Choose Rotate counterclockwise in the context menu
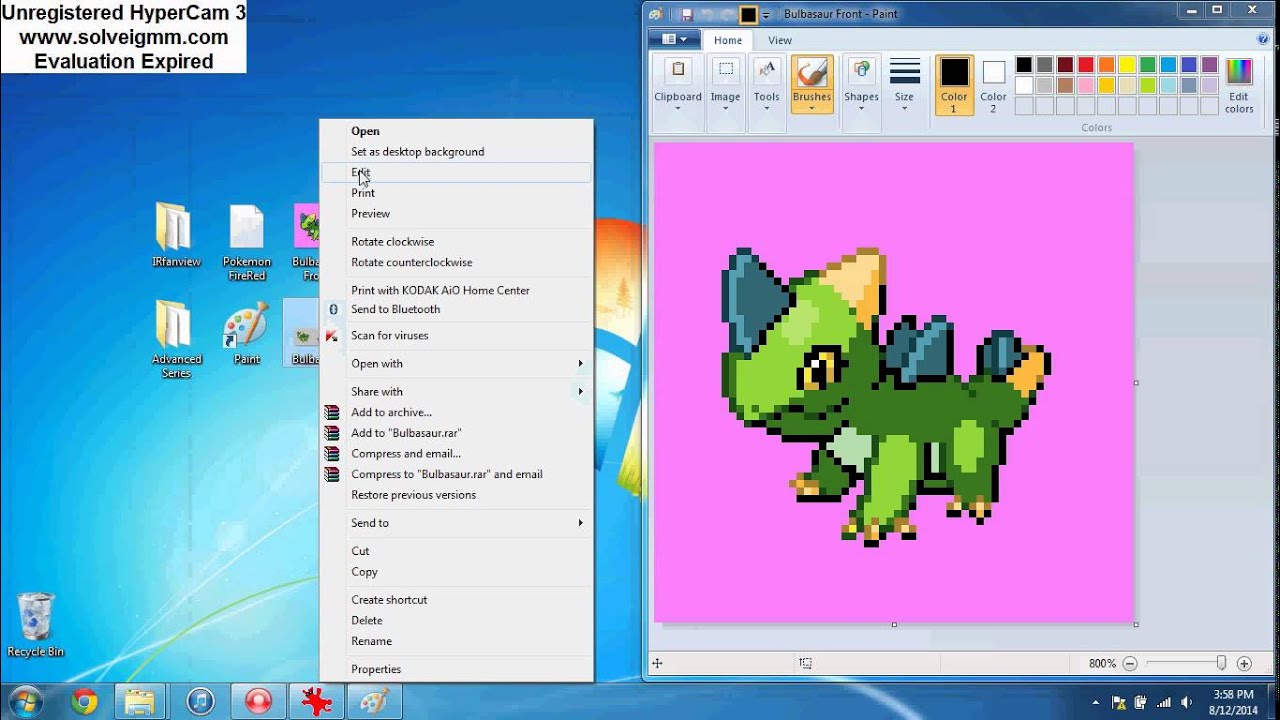This screenshot has width=1280, height=720. pyautogui.click(x=456, y=263)
